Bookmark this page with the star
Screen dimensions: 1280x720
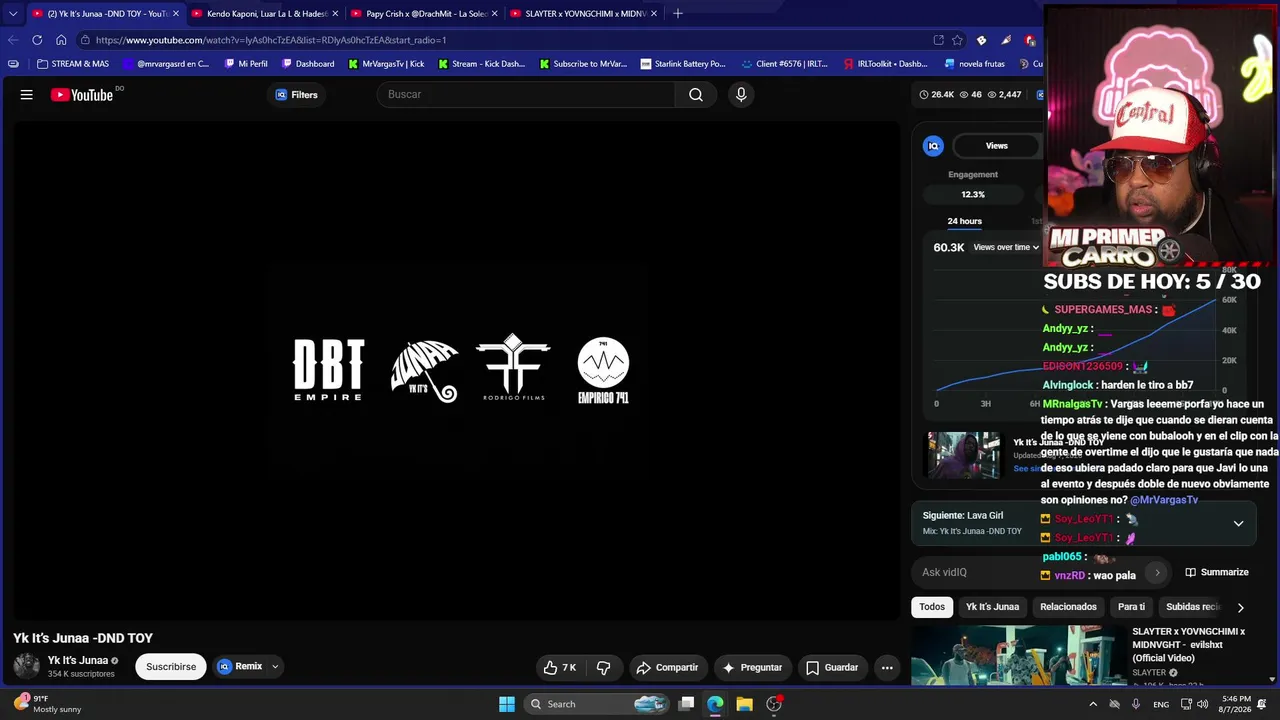tap(957, 40)
